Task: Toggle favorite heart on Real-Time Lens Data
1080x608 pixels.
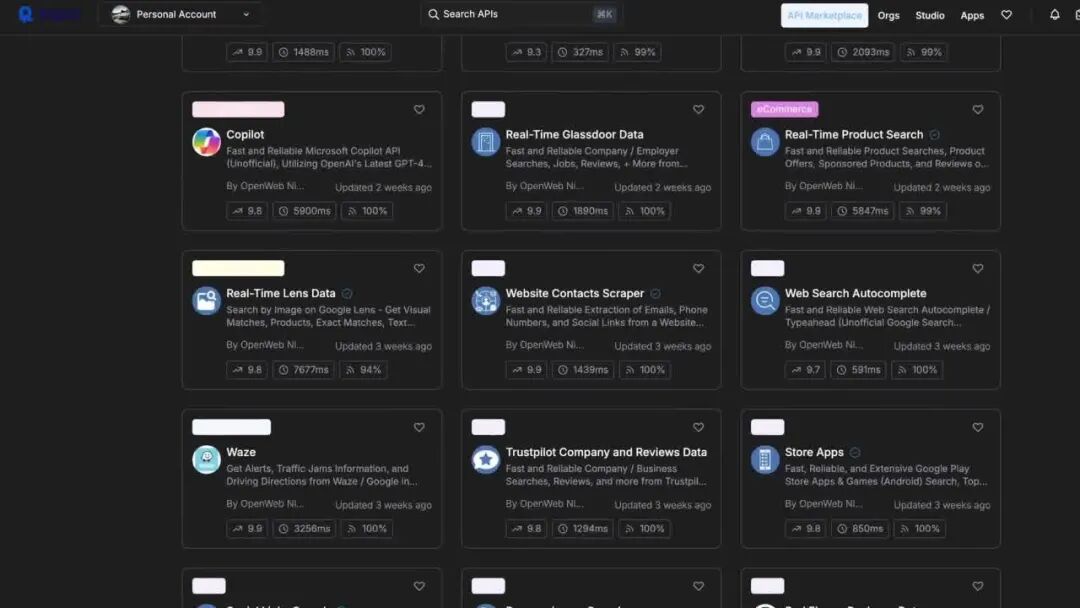Action: 419,269
